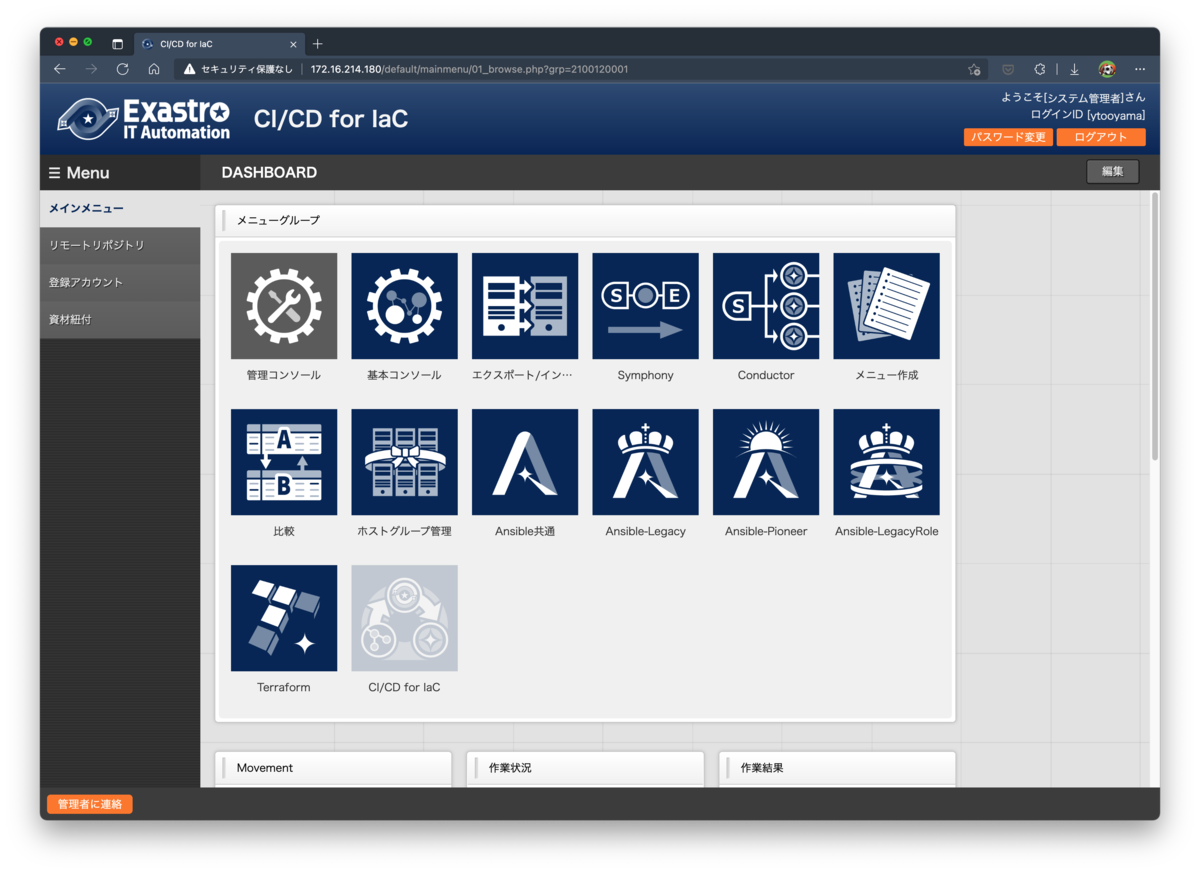Screen dimensions: 1200x873
Task: Open the 管理コンソール menu group icon
Action: 284,306
